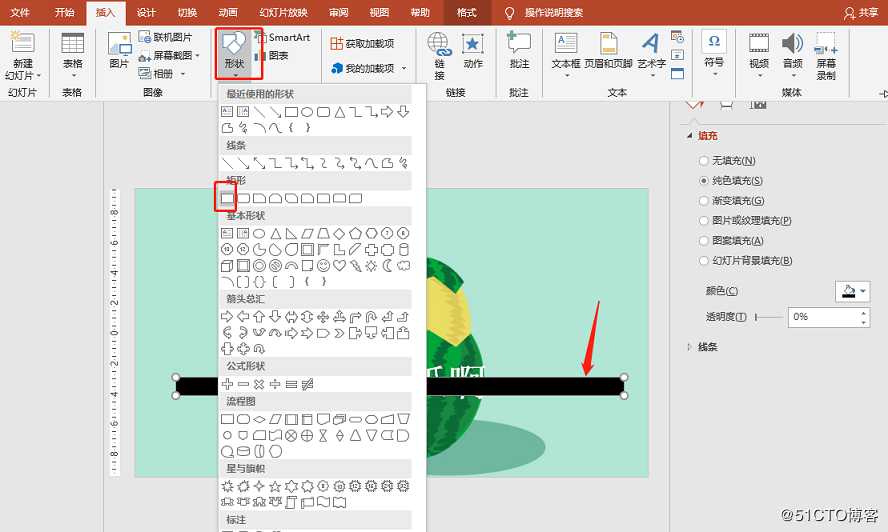Switch to the 动画 animations tab

[x=228, y=12]
